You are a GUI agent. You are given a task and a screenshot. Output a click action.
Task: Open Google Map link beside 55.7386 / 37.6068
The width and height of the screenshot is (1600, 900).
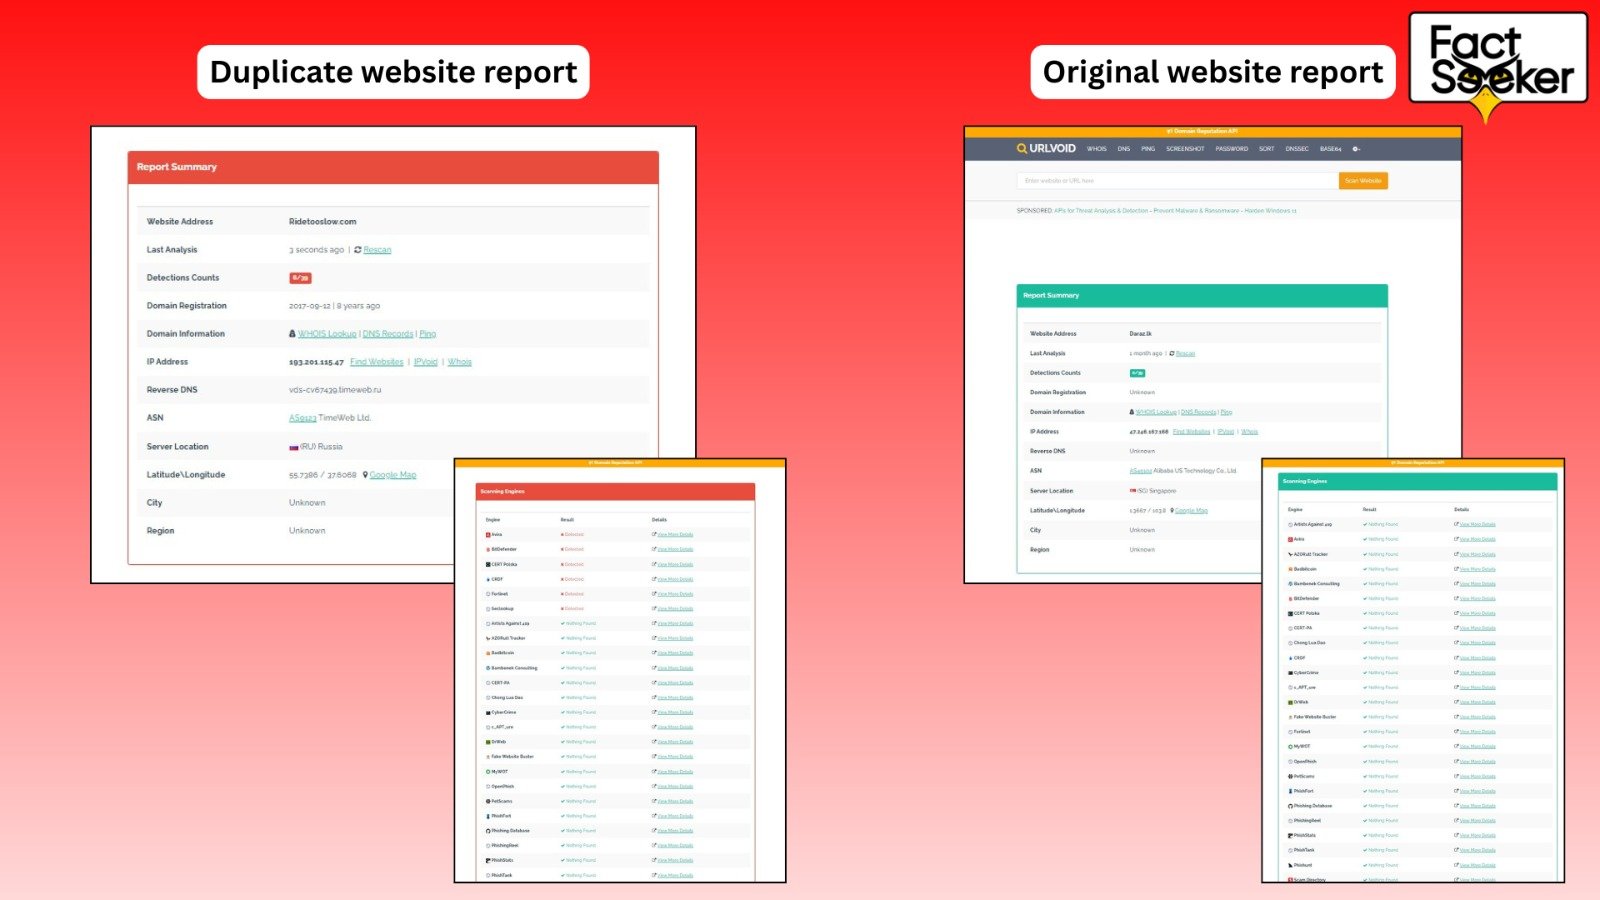point(393,475)
